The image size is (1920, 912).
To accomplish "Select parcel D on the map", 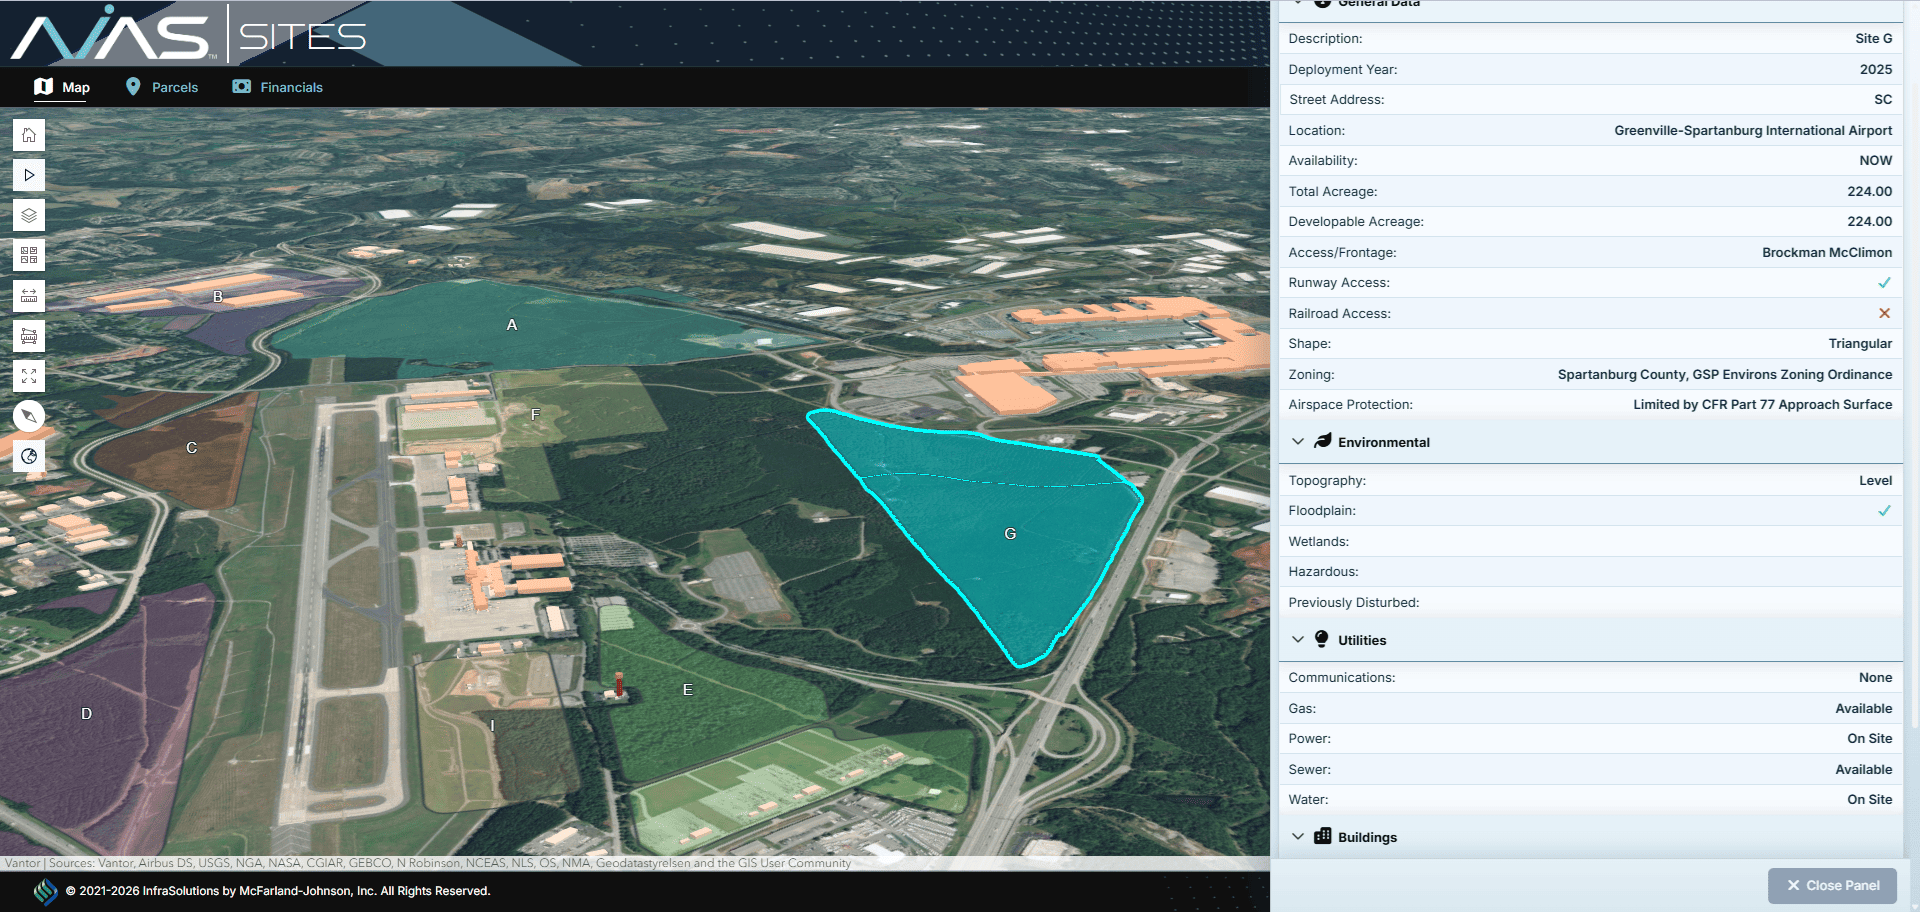I will tap(86, 714).
